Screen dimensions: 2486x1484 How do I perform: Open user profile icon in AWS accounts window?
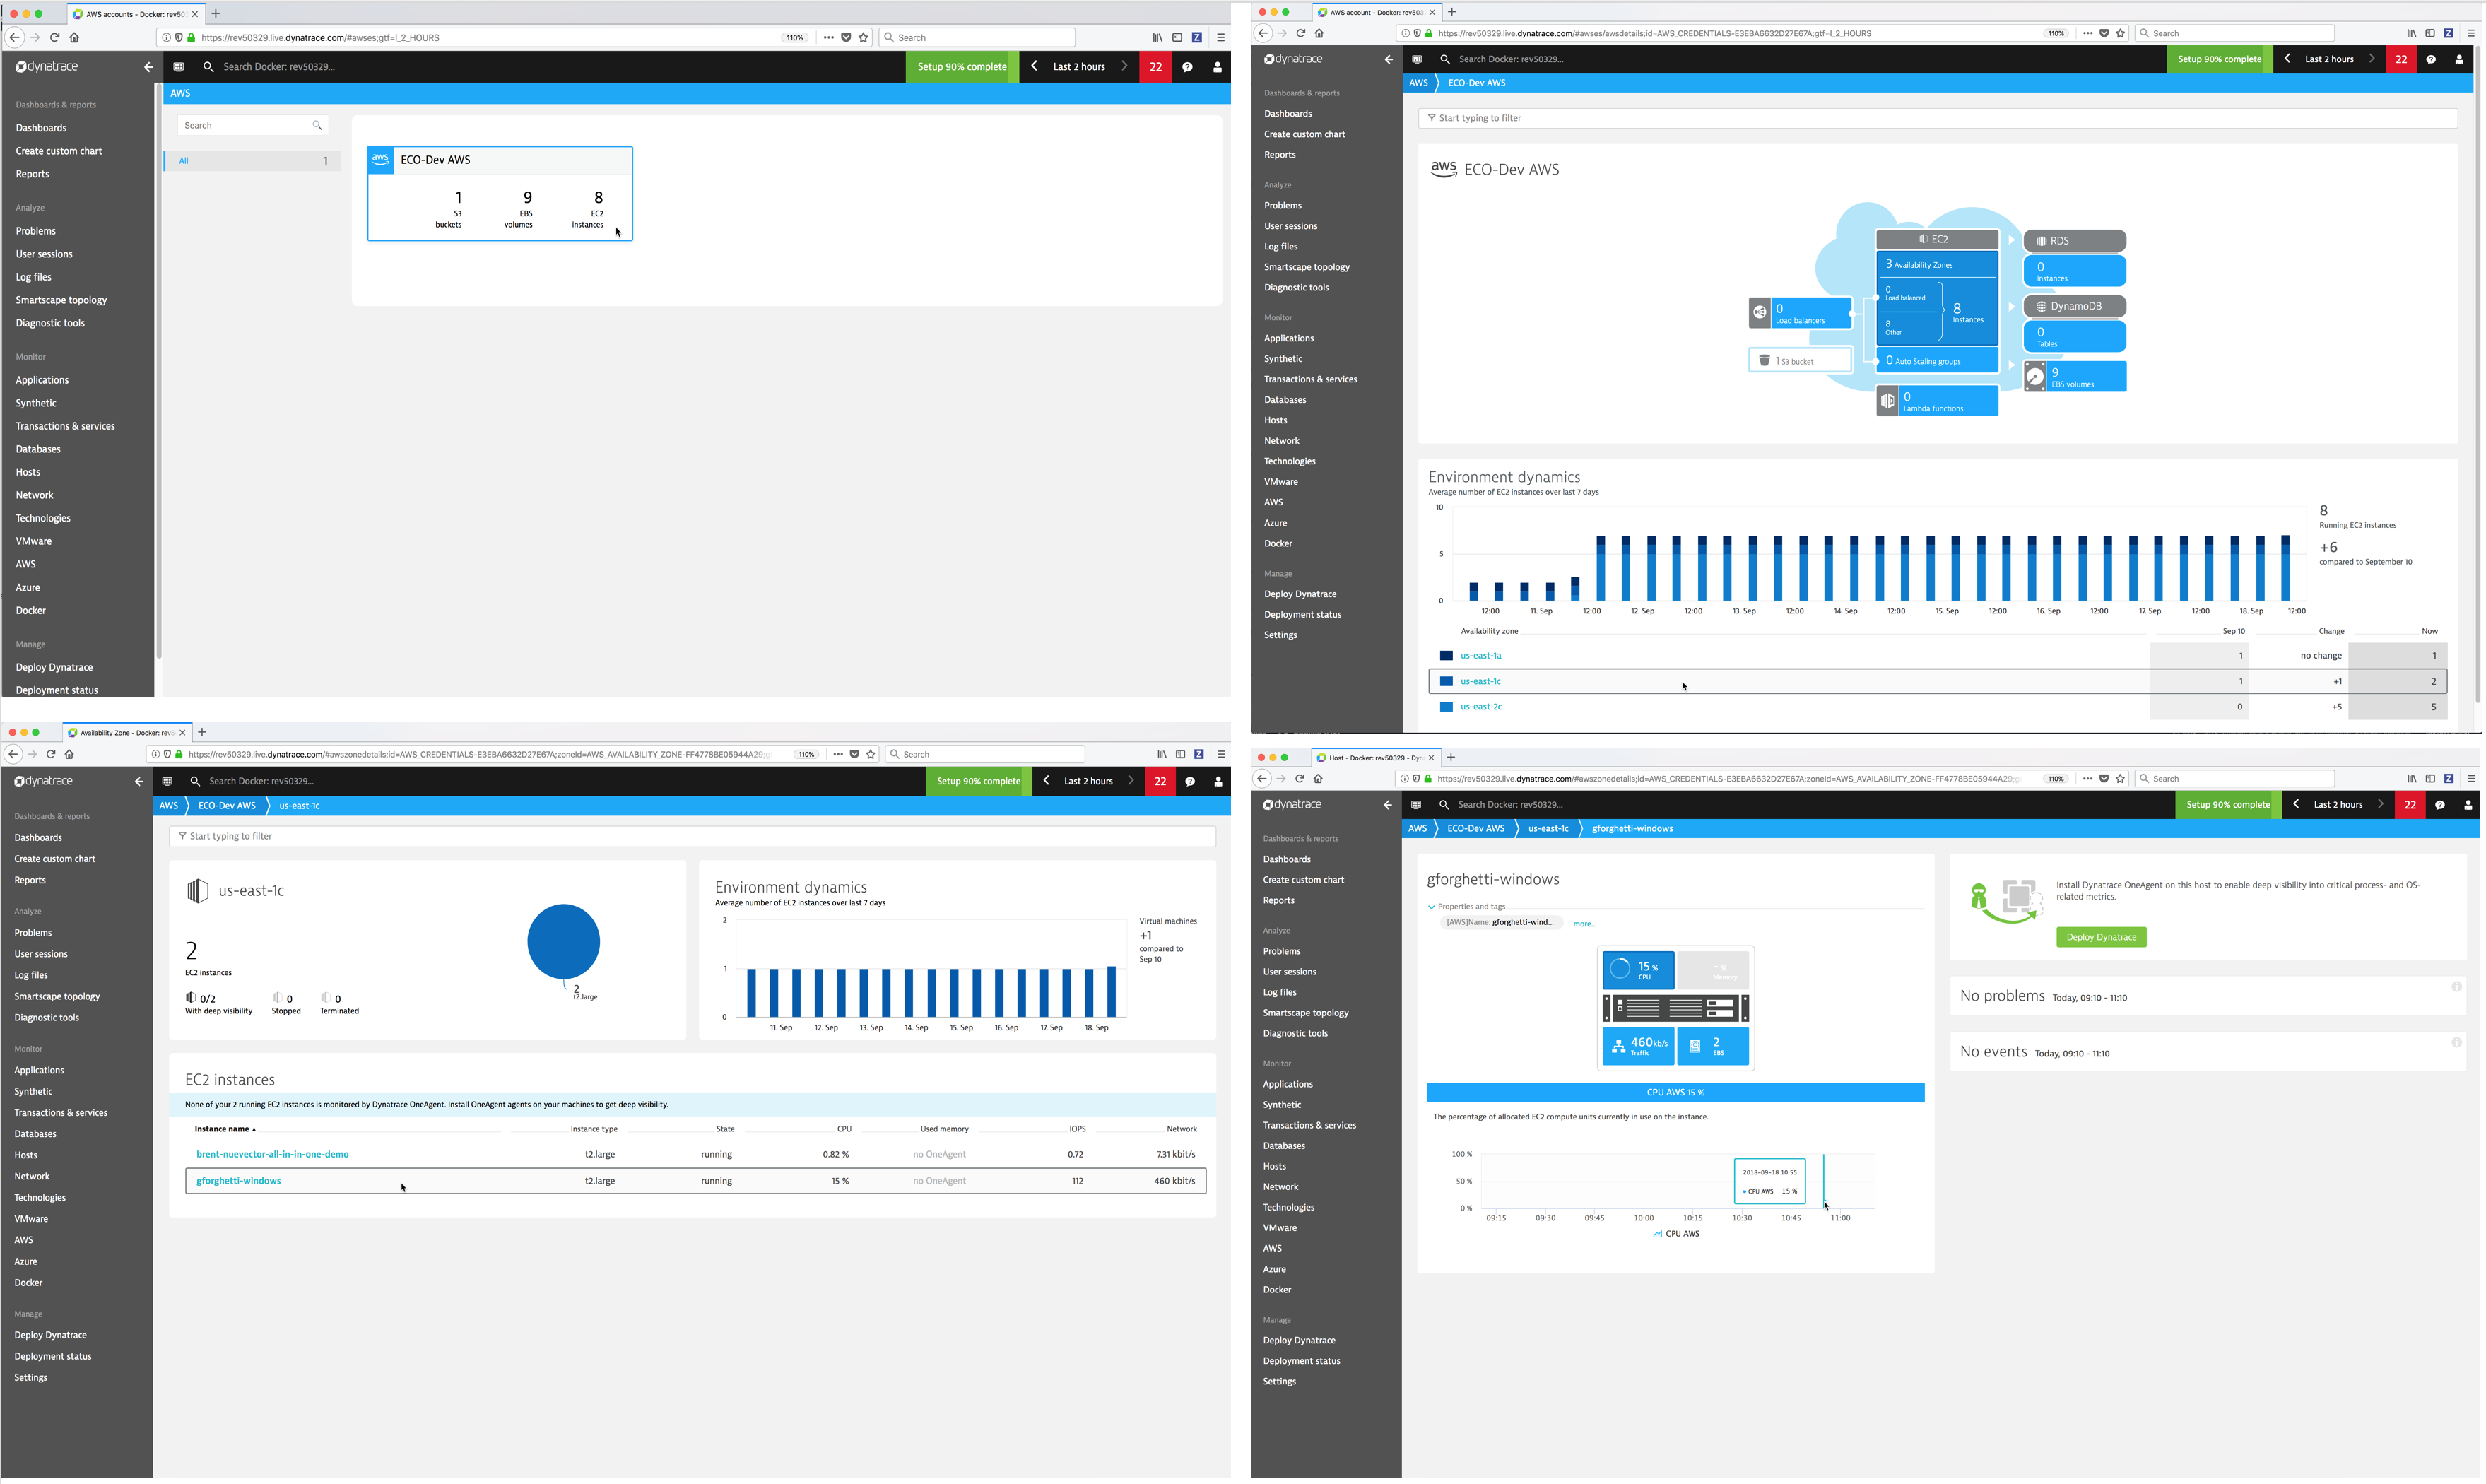point(1217,67)
